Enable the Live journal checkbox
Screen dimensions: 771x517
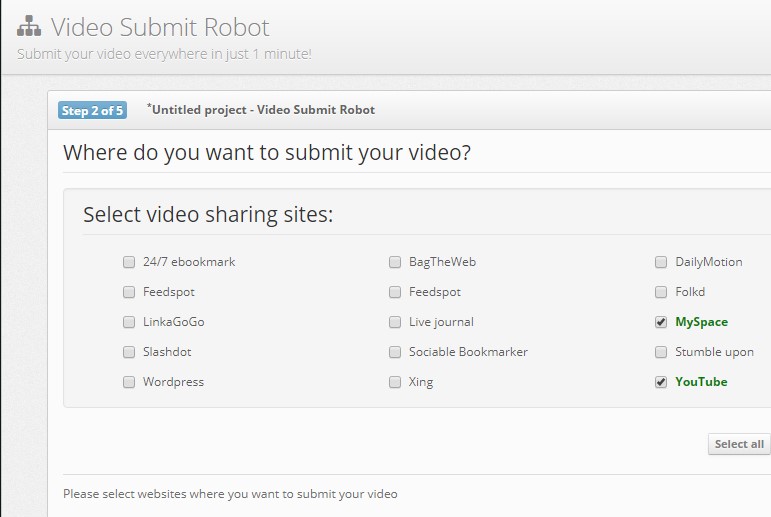click(x=395, y=322)
